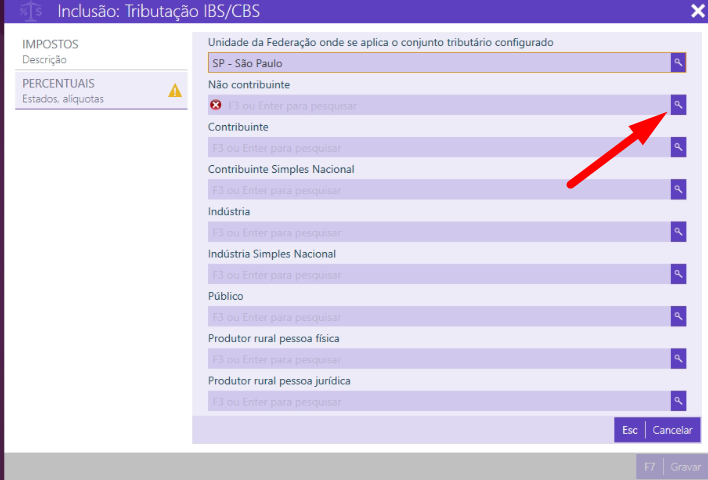Click red error icon in Não contribuinte

point(216,105)
